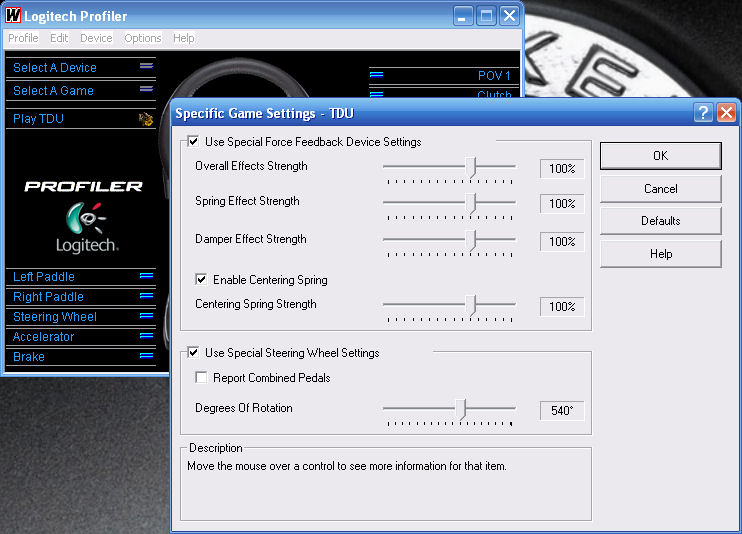Click the Steering Wheel indicator icon
742x534 pixels.
tap(146, 316)
